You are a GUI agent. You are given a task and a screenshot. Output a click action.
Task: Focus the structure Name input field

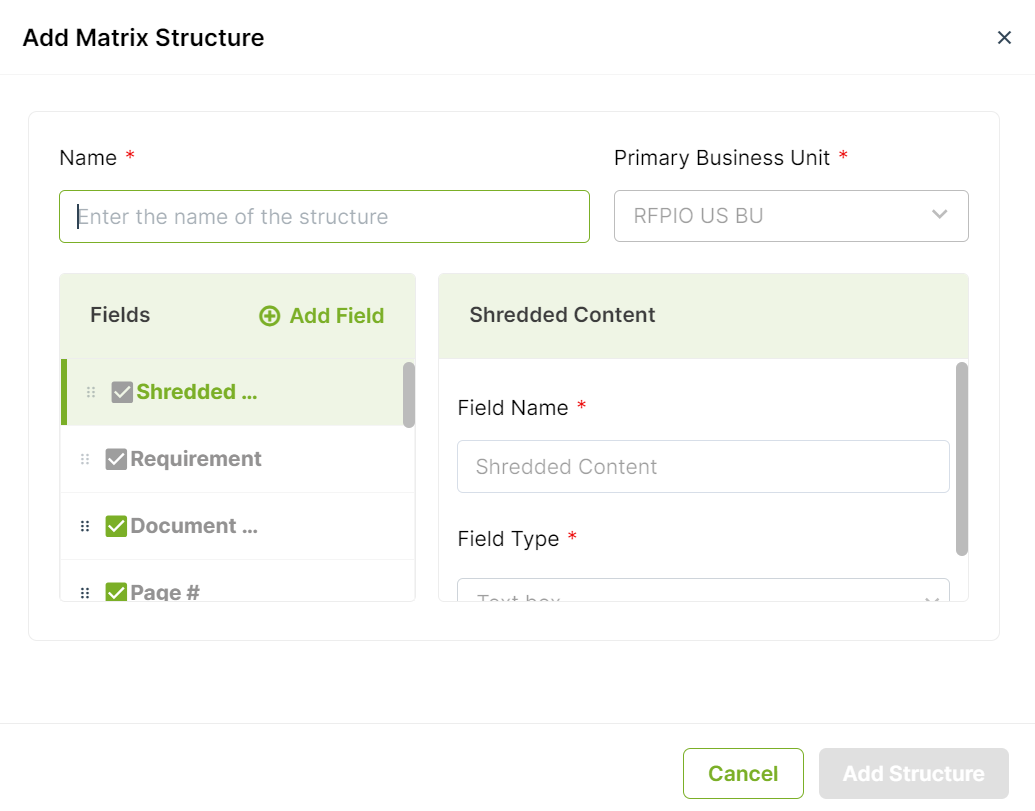click(324, 216)
